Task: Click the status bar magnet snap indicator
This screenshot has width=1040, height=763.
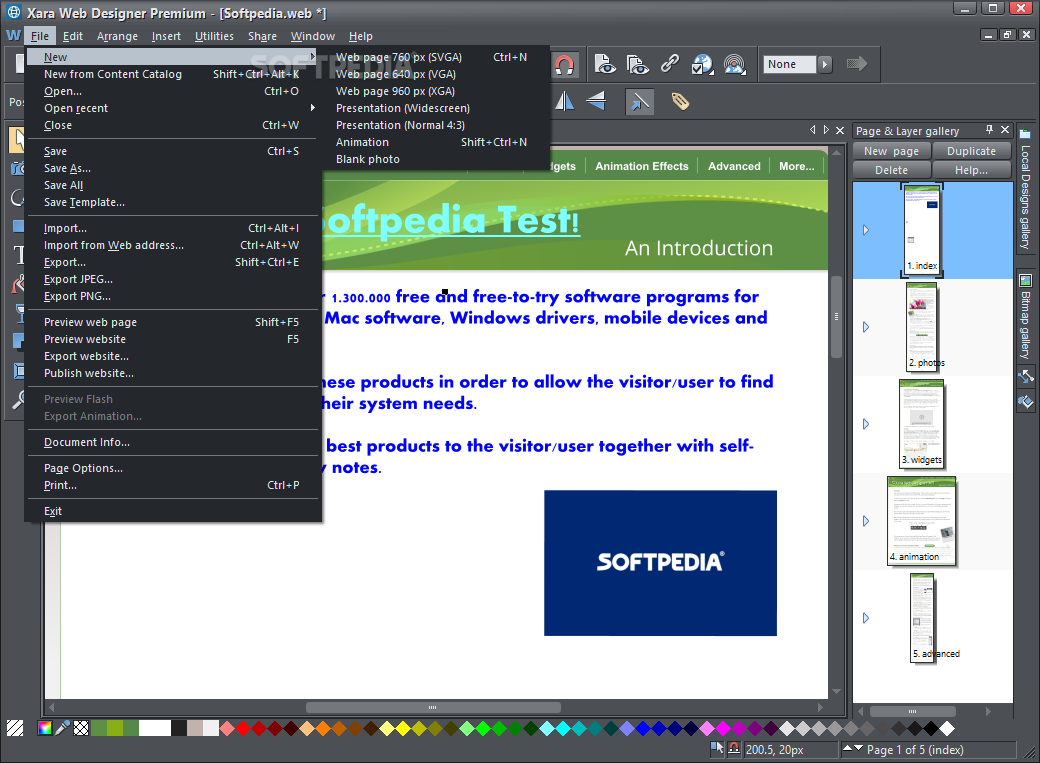Action: pyautogui.click(x=734, y=749)
